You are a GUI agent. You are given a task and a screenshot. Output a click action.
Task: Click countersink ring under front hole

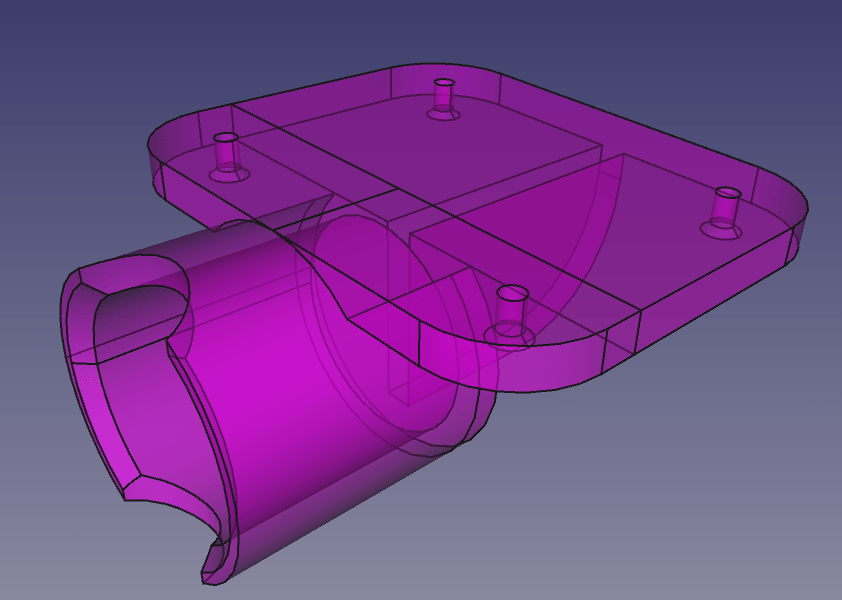(x=509, y=337)
